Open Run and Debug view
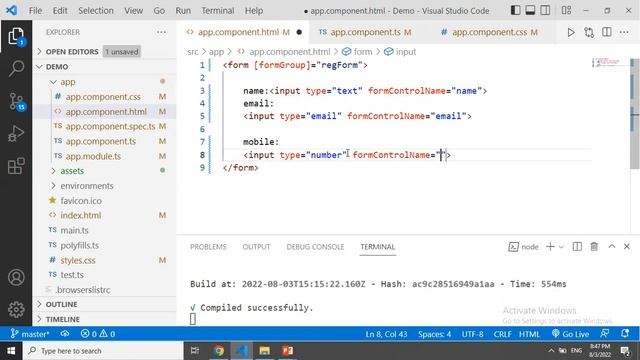The height and width of the screenshot is (360, 640). pyautogui.click(x=16, y=133)
